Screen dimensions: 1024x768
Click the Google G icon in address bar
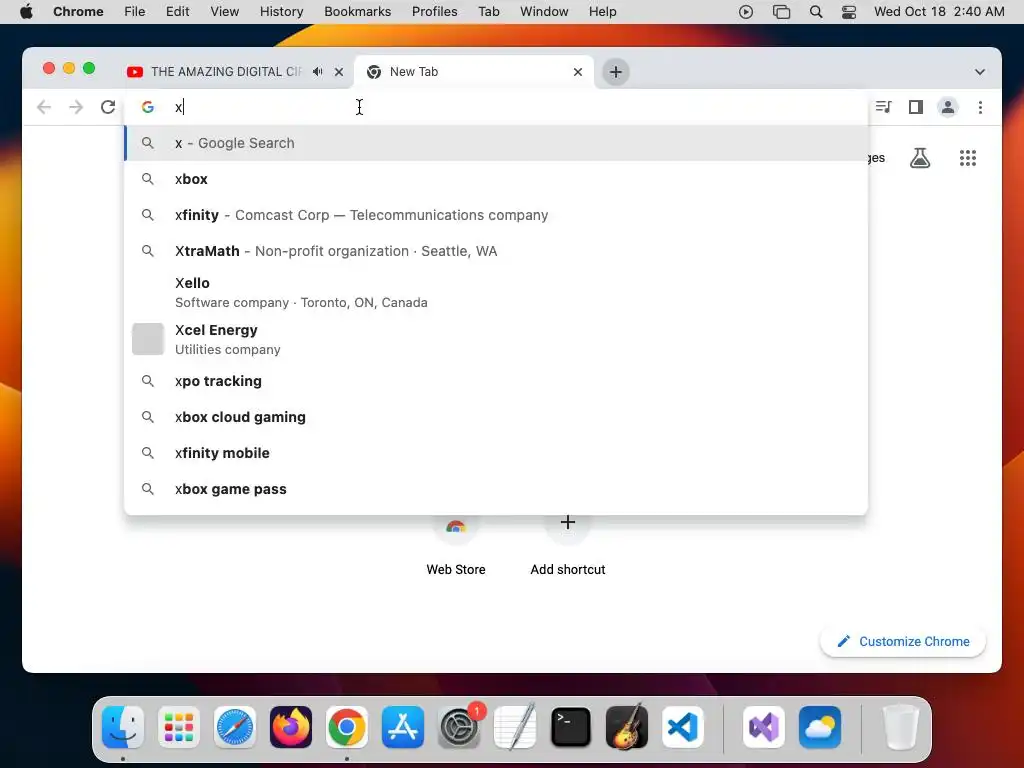pos(148,107)
